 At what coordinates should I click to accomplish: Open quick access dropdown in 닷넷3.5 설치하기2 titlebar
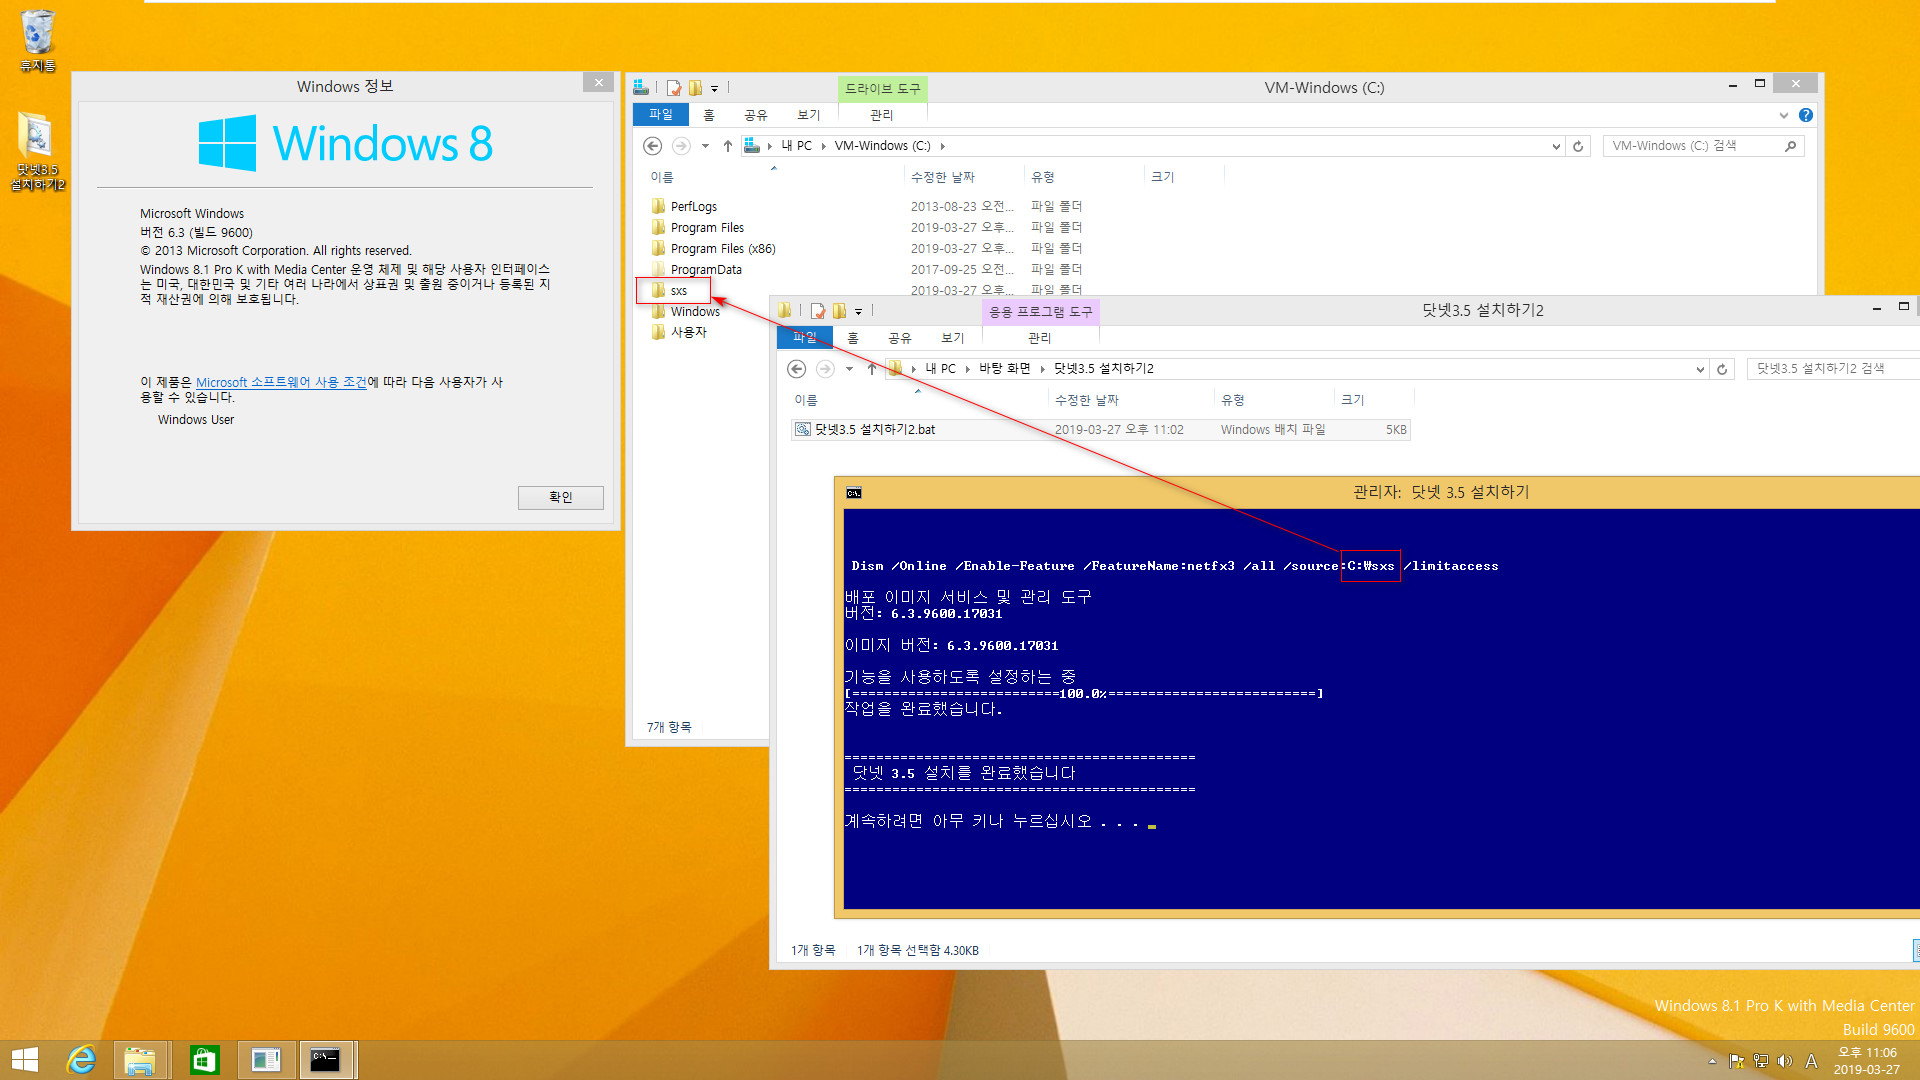(858, 311)
